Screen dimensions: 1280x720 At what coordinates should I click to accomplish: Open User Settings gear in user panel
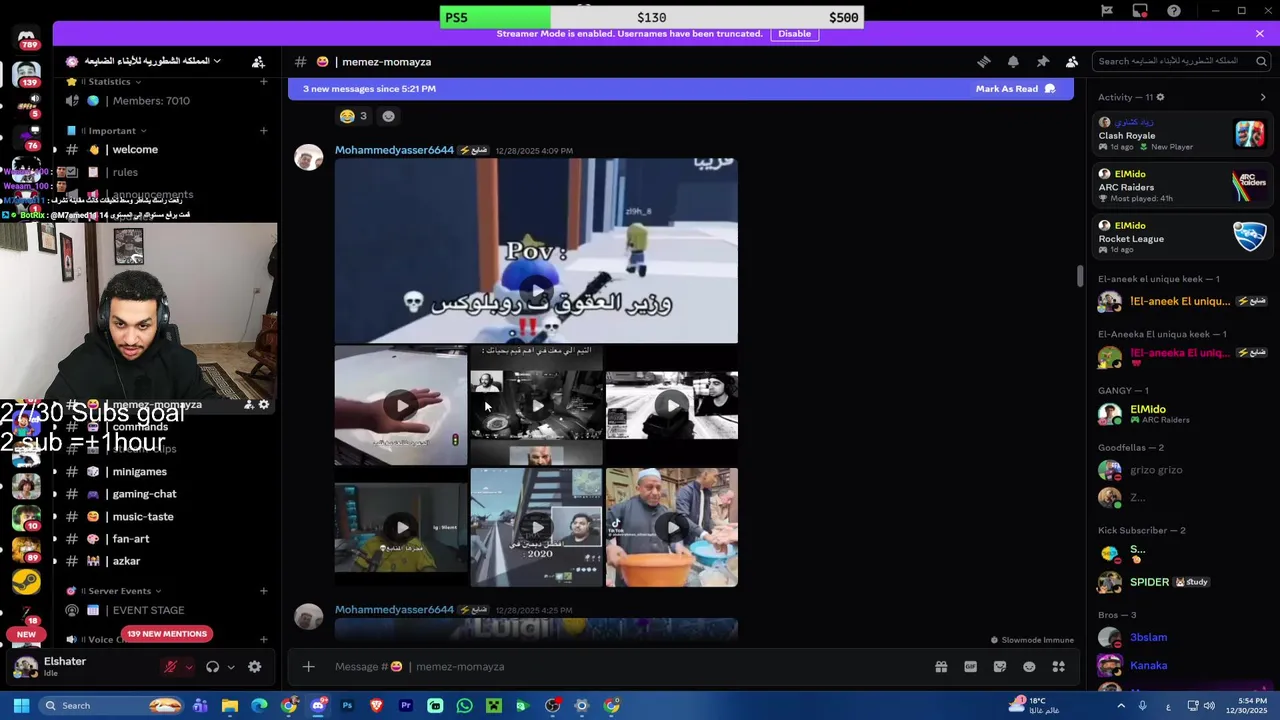pyautogui.click(x=255, y=667)
